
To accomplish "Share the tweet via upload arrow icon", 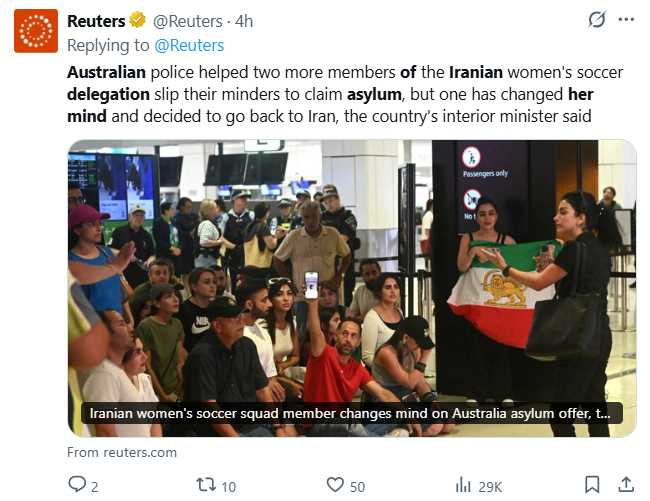I will pyautogui.click(x=626, y=484).
